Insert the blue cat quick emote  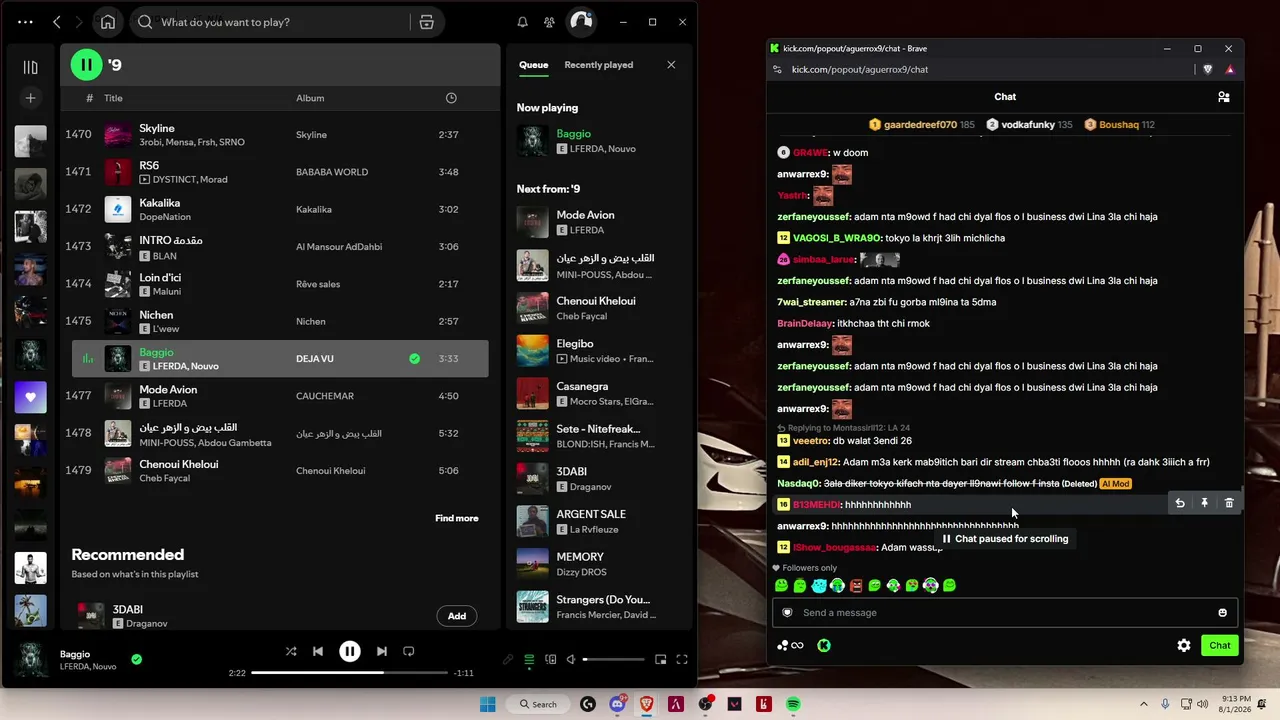click(819, 586)
